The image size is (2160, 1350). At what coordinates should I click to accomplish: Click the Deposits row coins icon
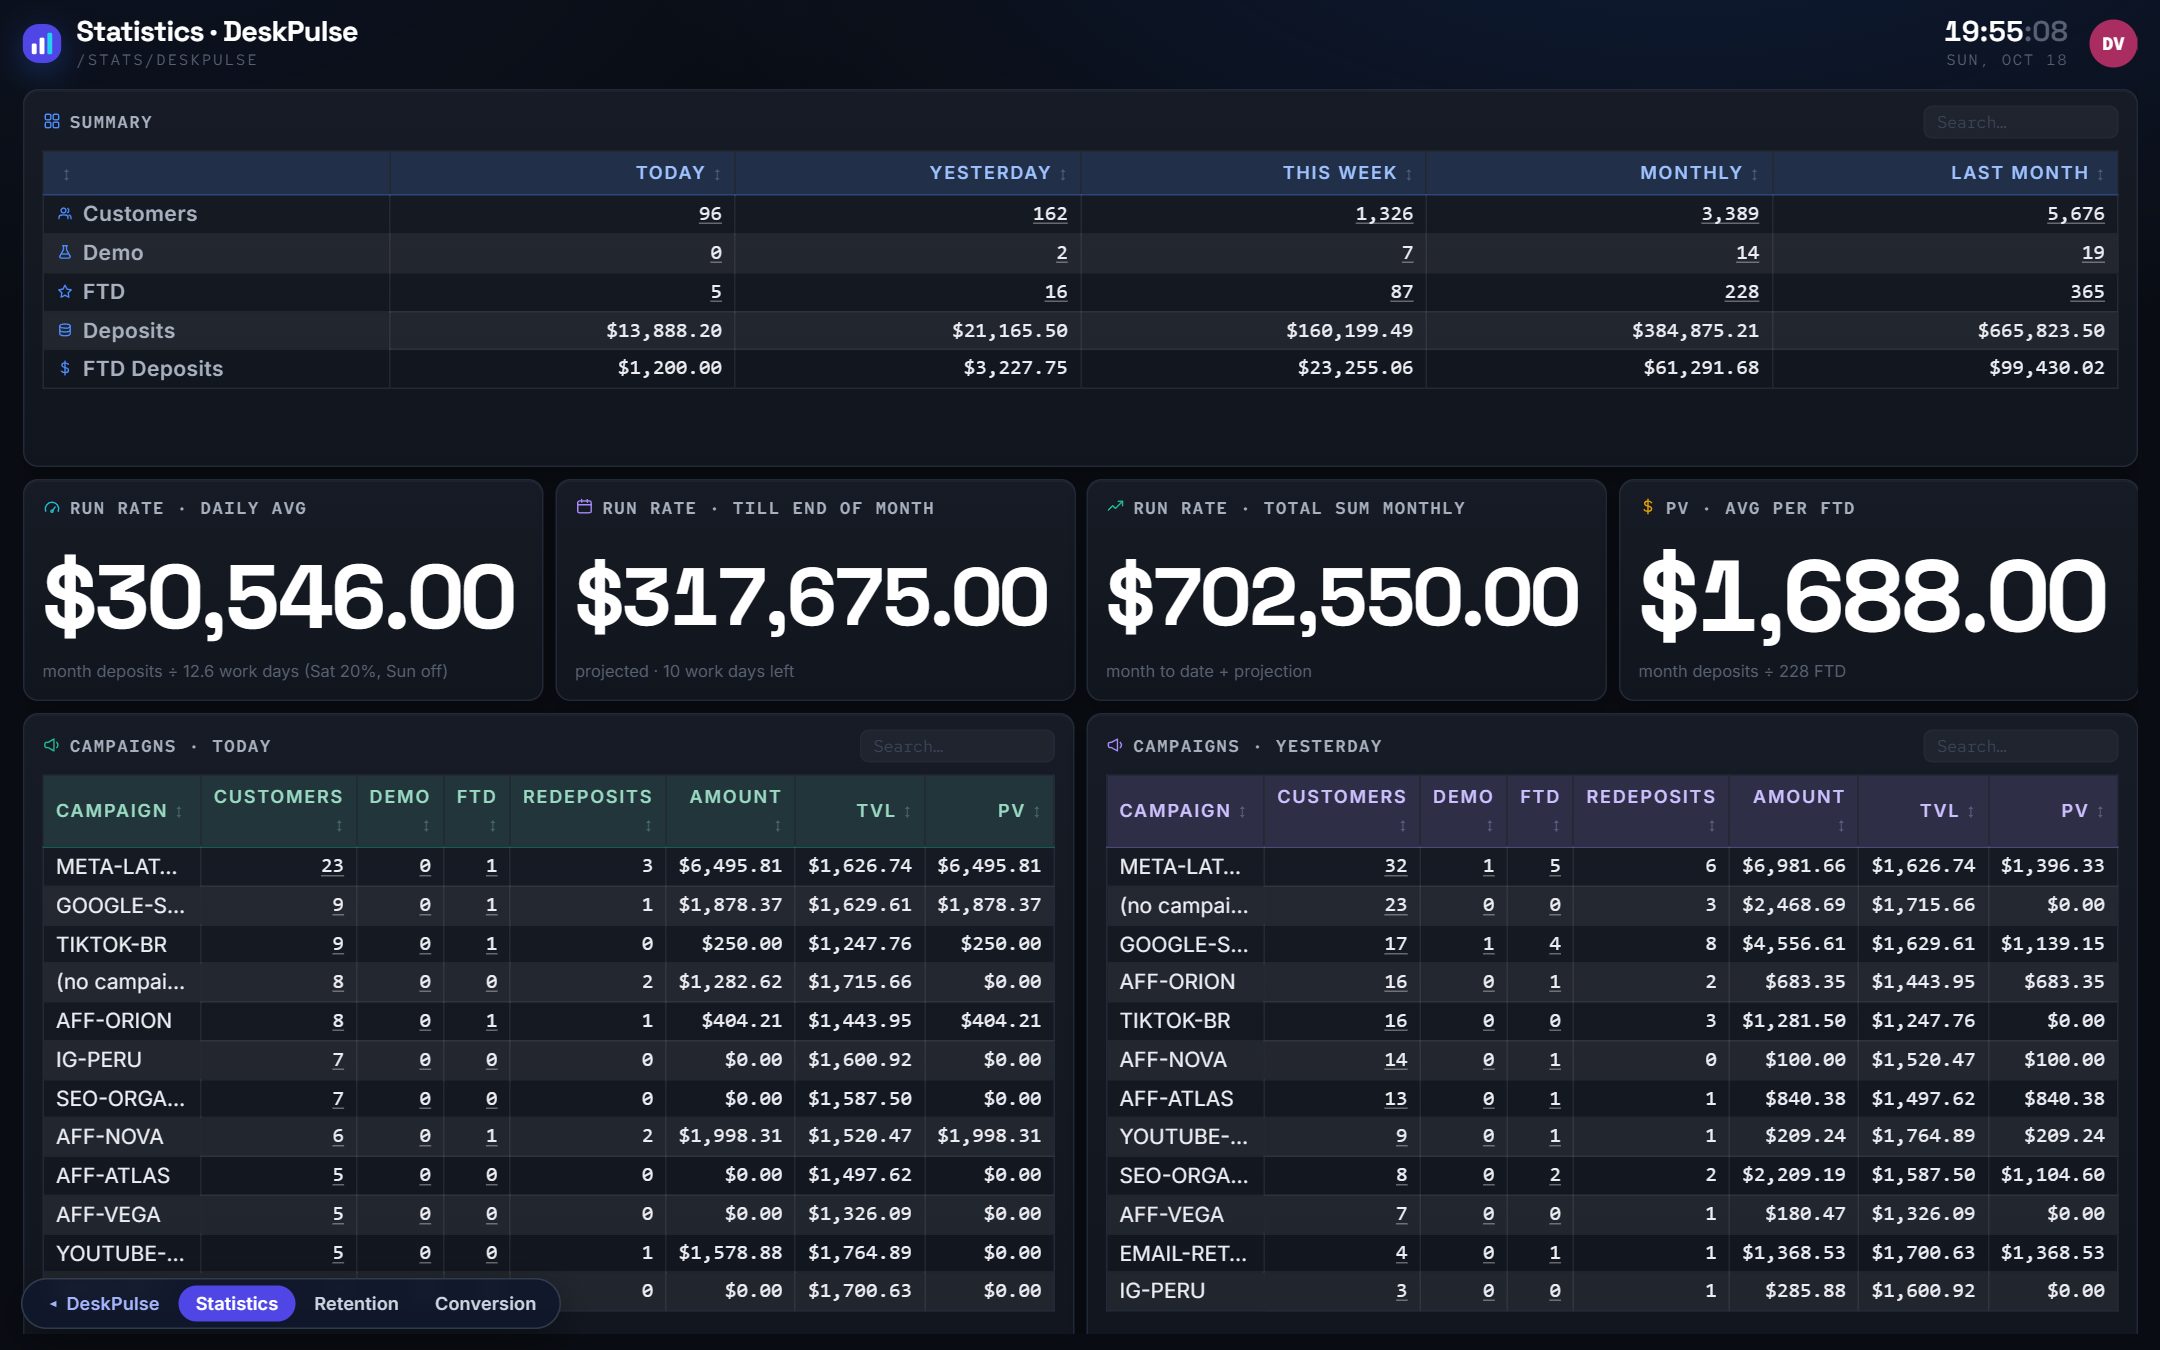coord(65,330)
